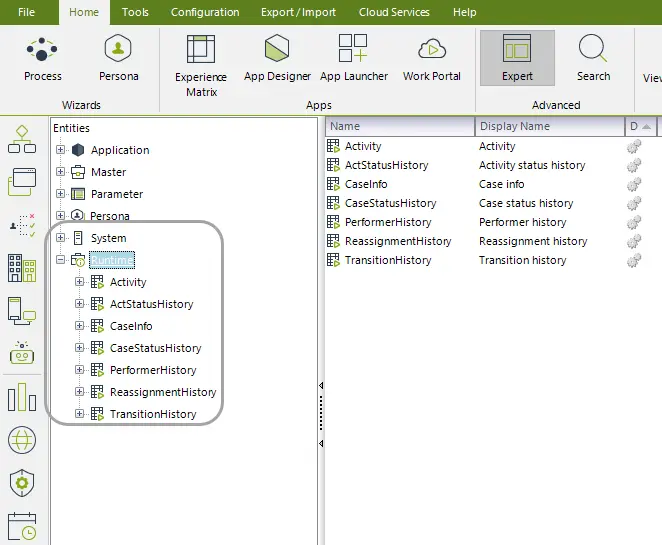Click gear icon in Activity row
The width and height of the screenshot is (662, 545).
[x=634, y=146]
